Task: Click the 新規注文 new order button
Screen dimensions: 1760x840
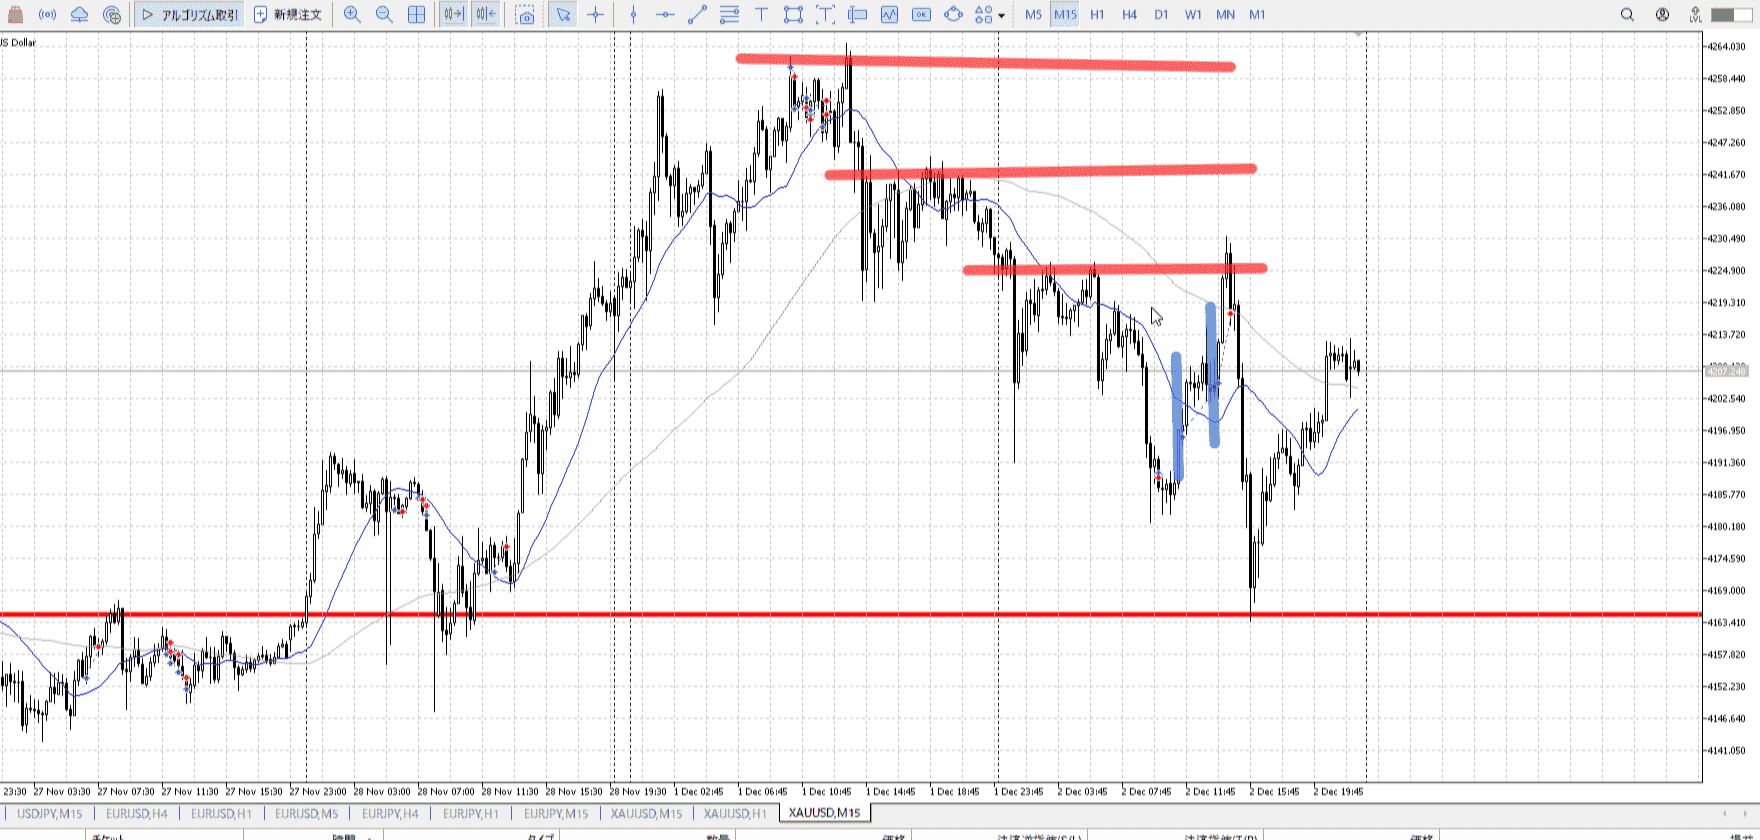Action: click(x=288, y=15)
